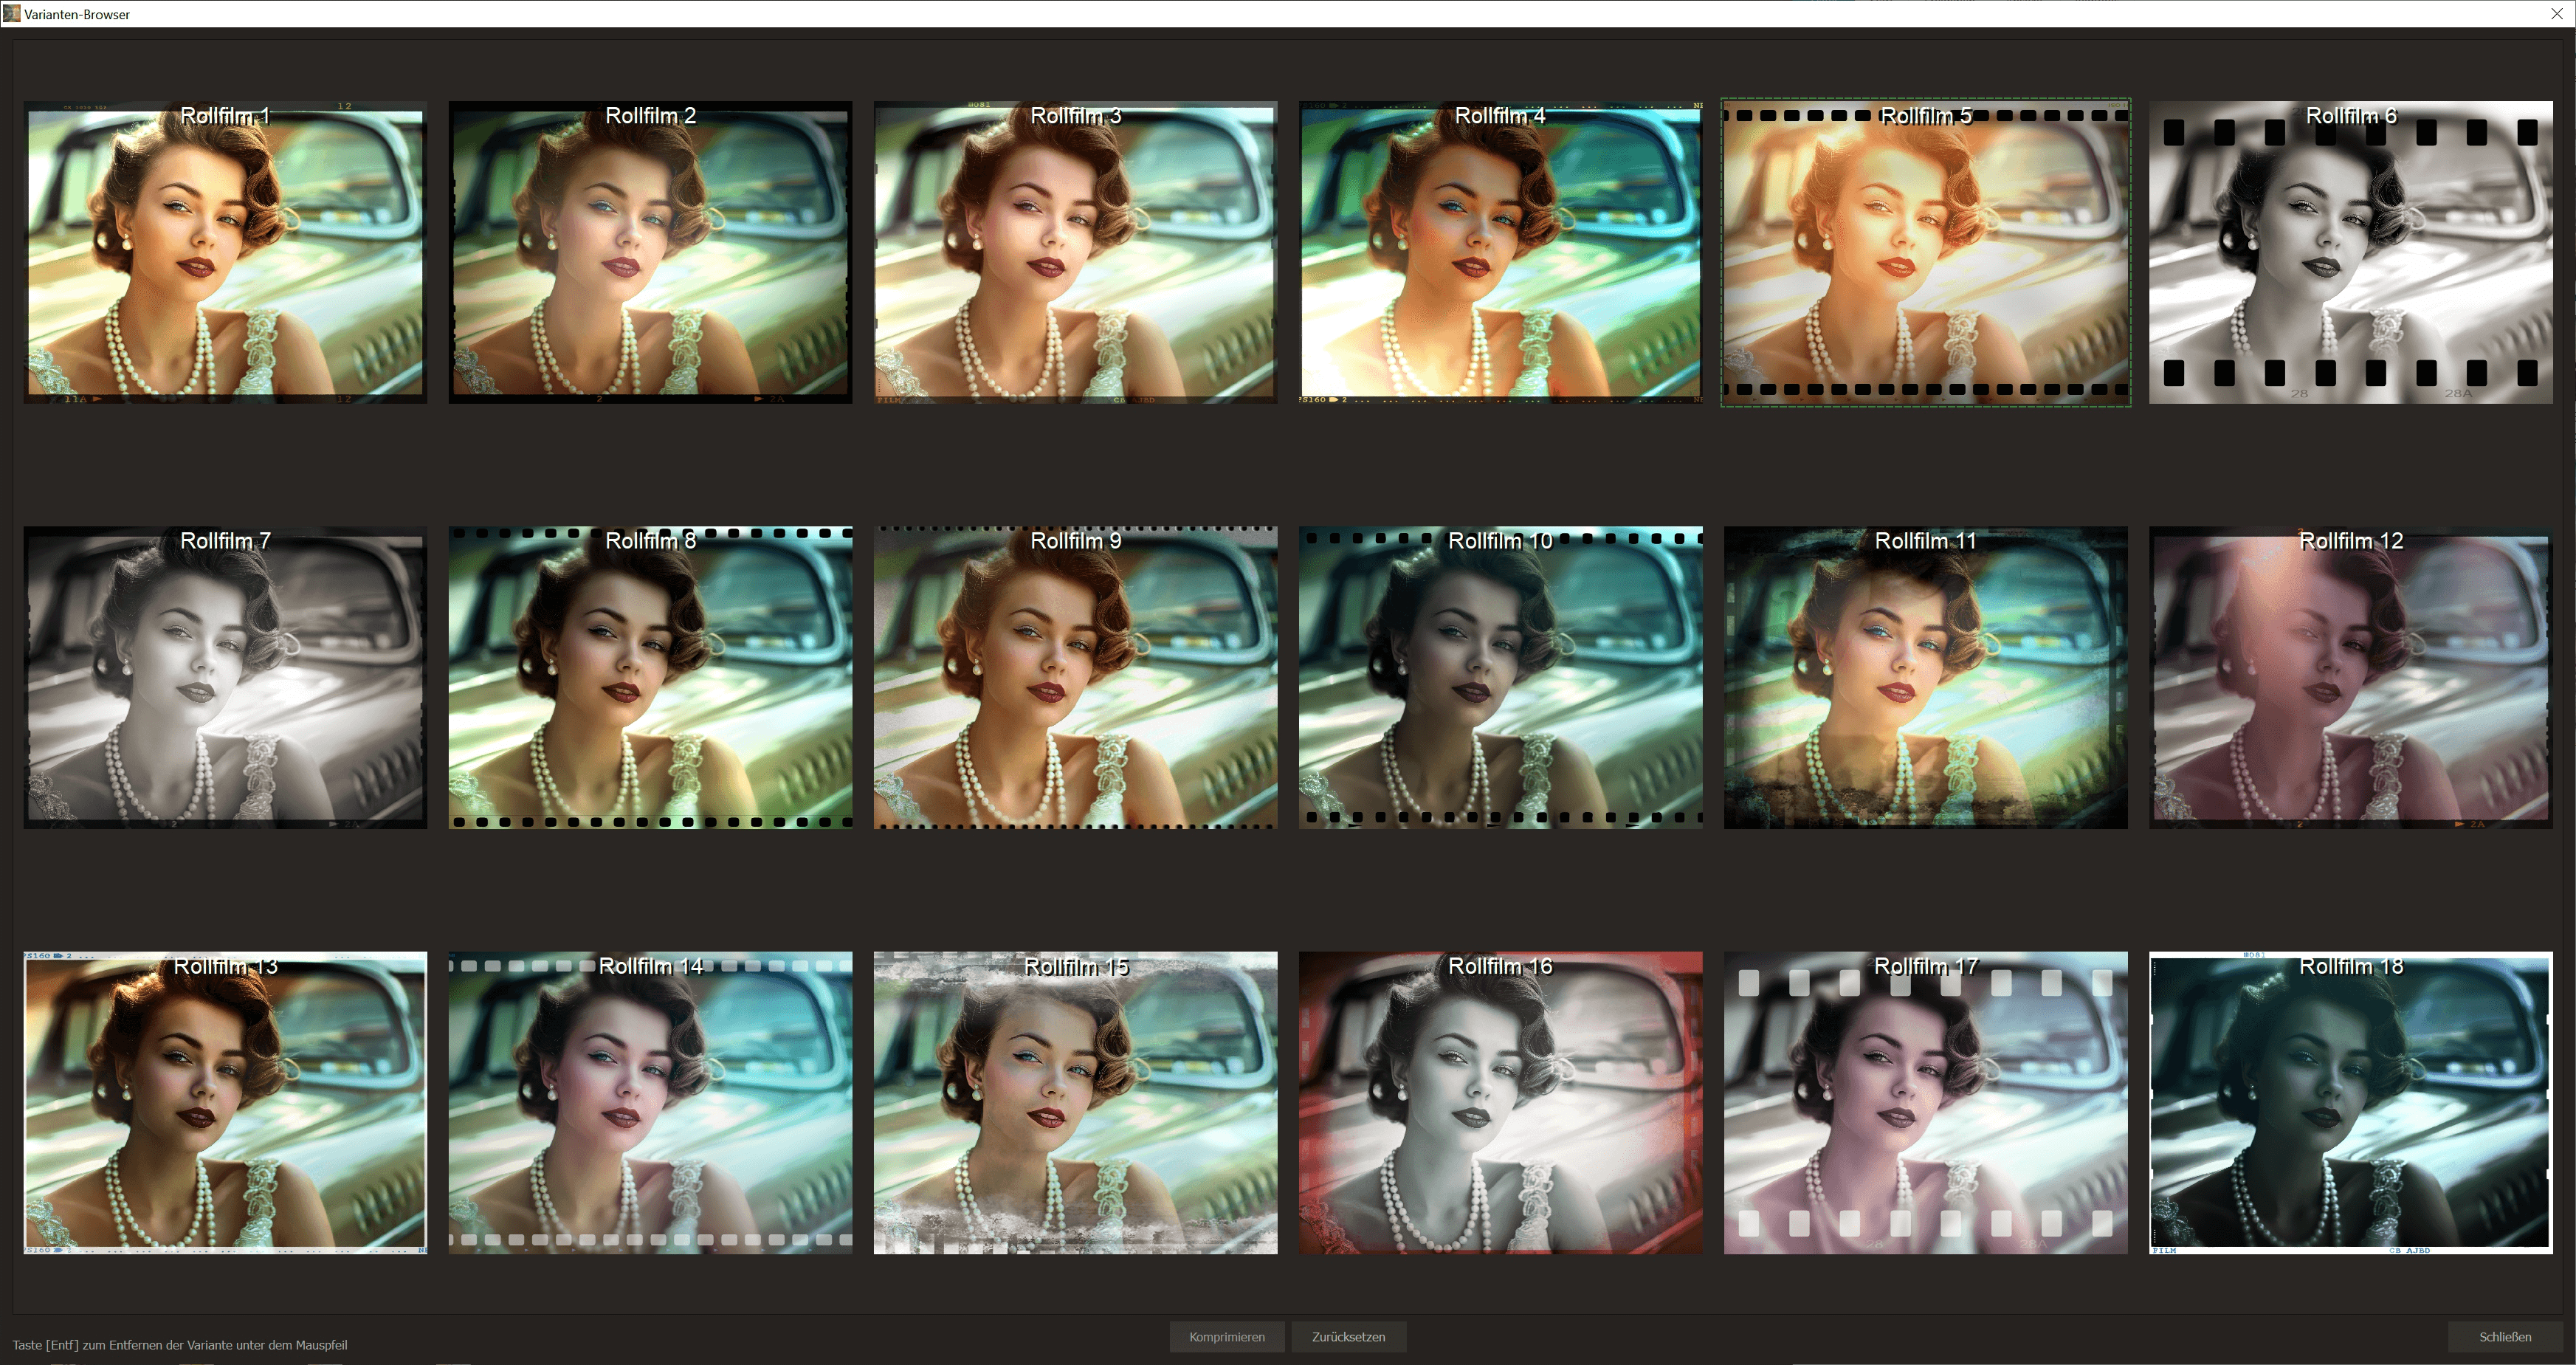Select the monochrome Rollfilm 7 variant
This screenshot has height=1365, width=2576.
click(225, 677)
